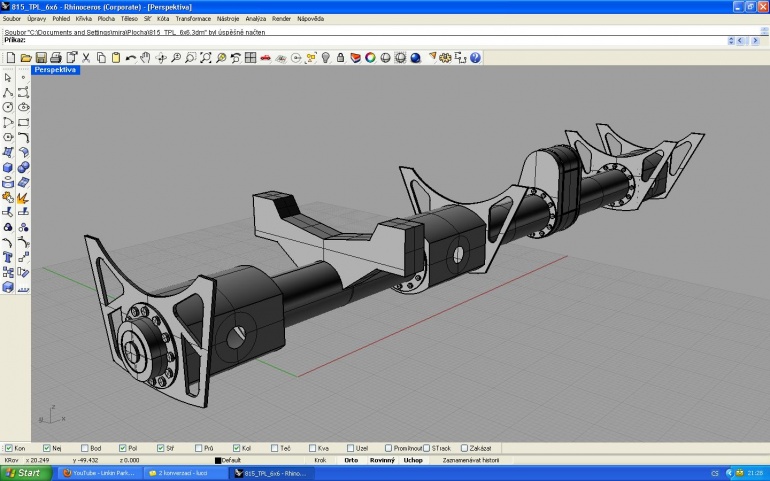Click the padlock Lock objects icon
Image resolution: width=770 pixels, height=481 pixels.
coord(340,58)
